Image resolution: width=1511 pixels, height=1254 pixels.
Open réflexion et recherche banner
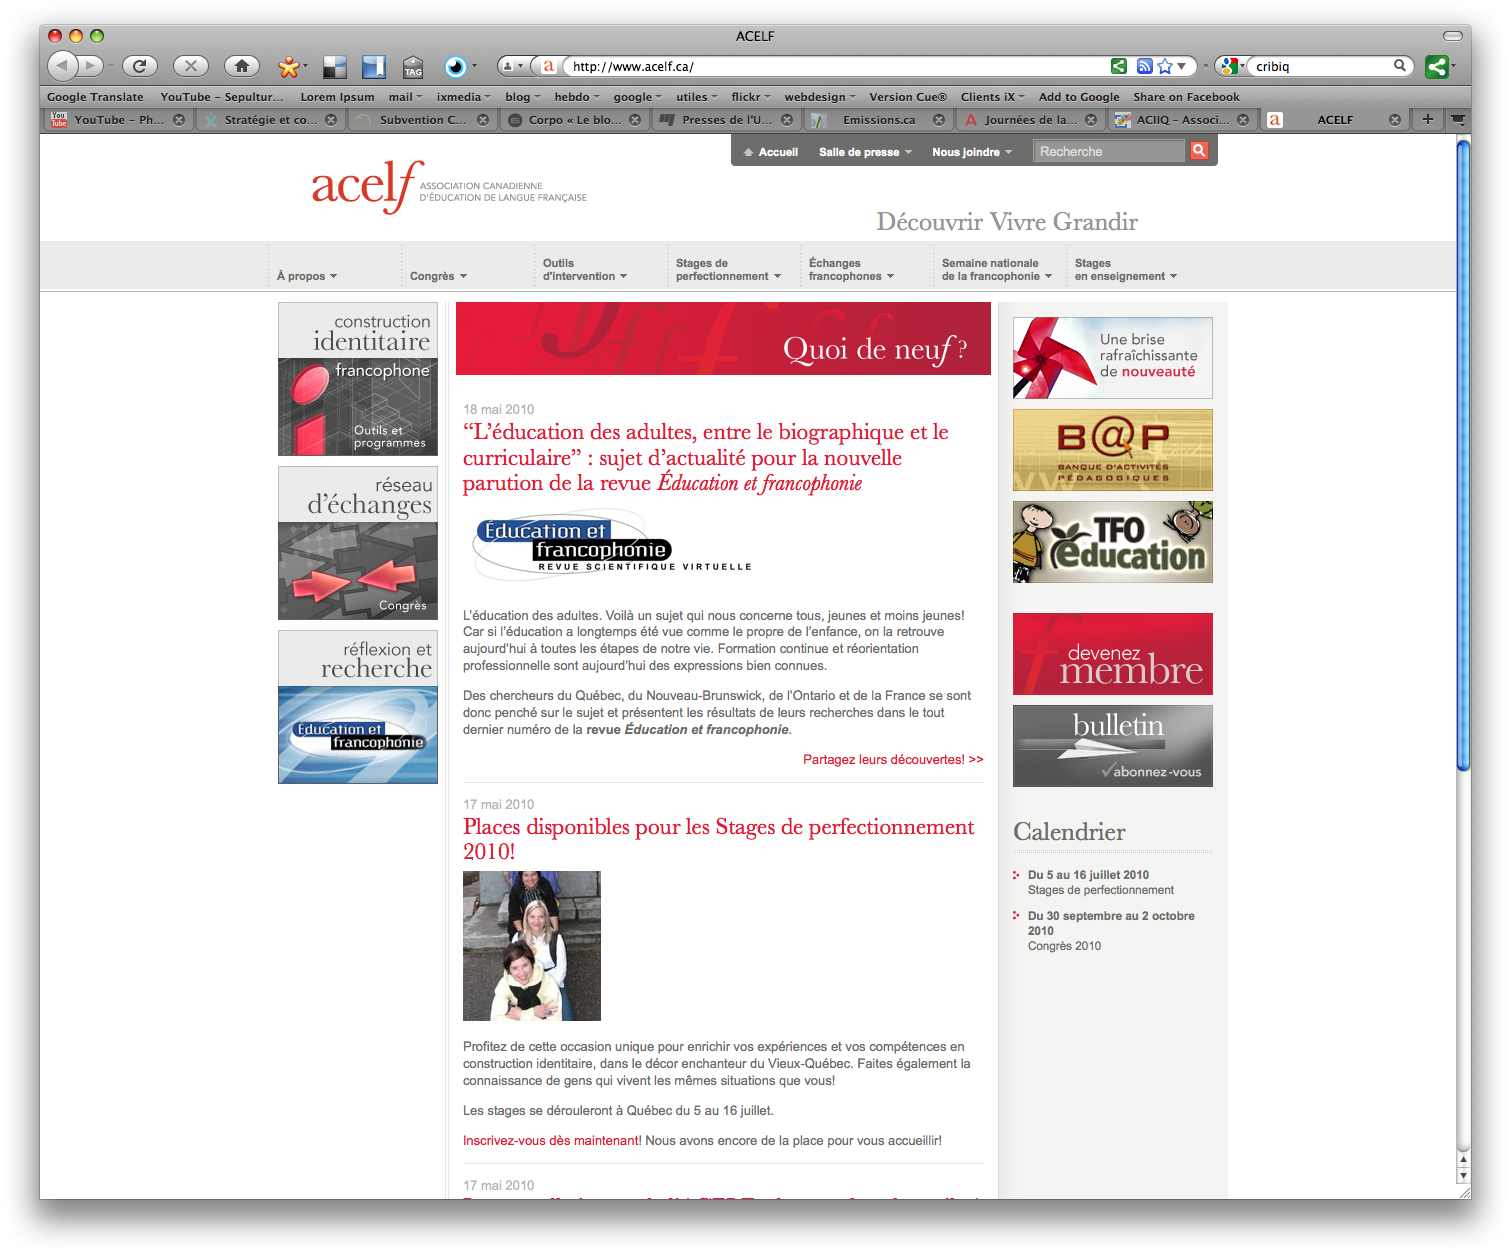[x=358, y=707]
